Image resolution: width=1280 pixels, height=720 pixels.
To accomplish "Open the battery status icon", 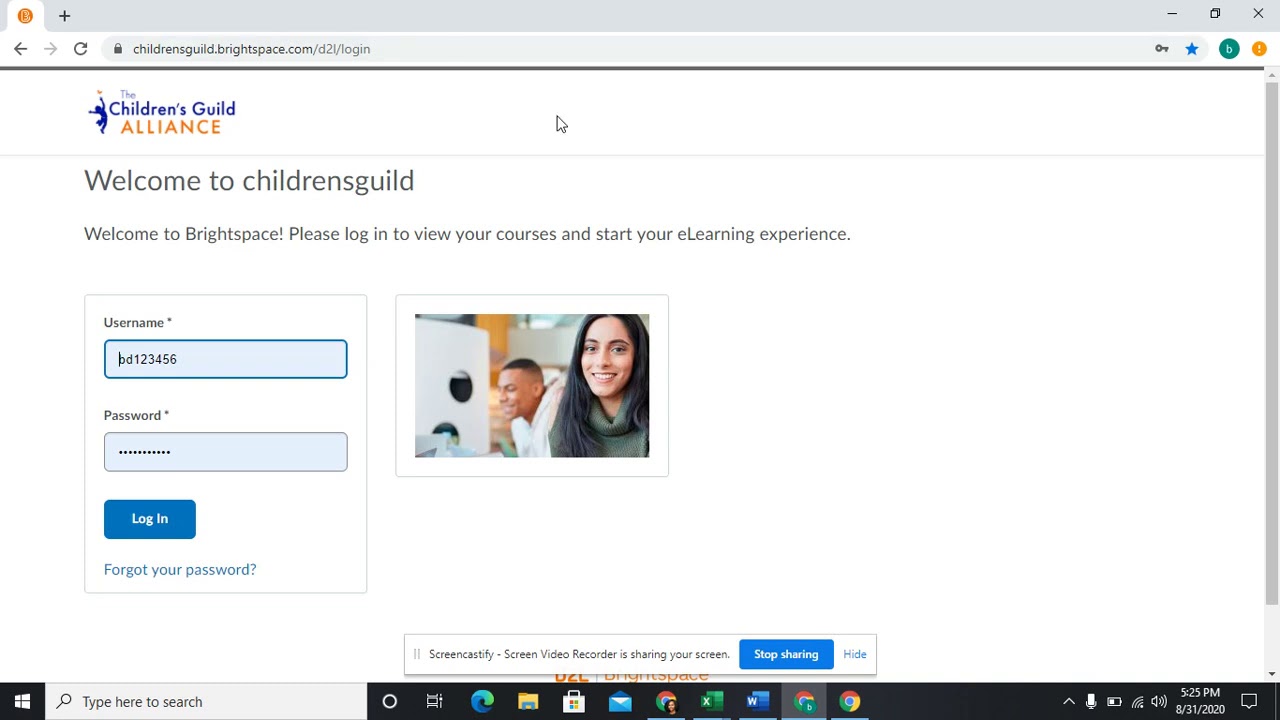I will coord(1114,702).
